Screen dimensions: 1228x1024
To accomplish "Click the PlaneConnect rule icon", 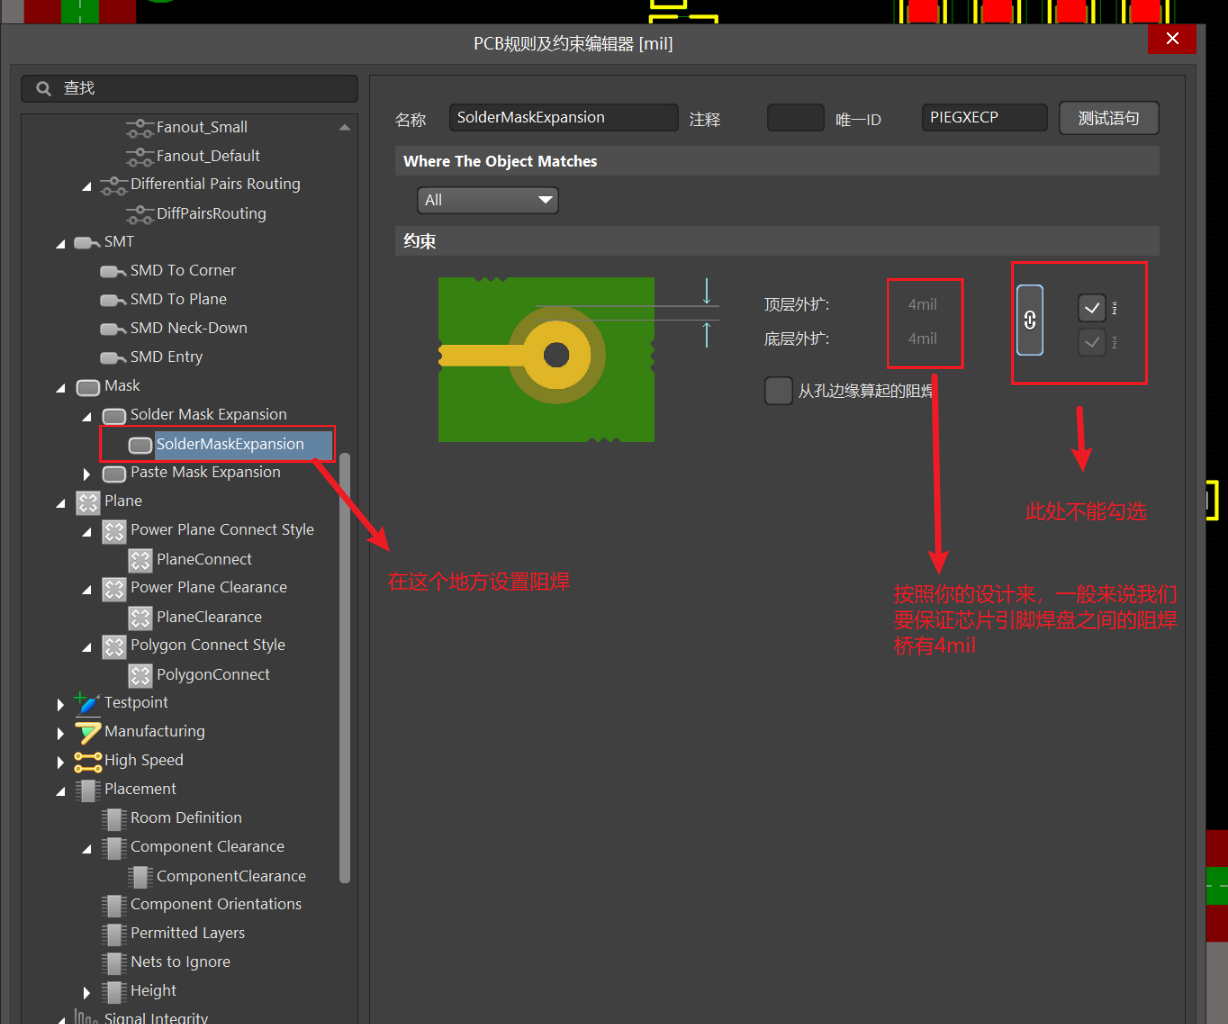I will tap(140, 560).
